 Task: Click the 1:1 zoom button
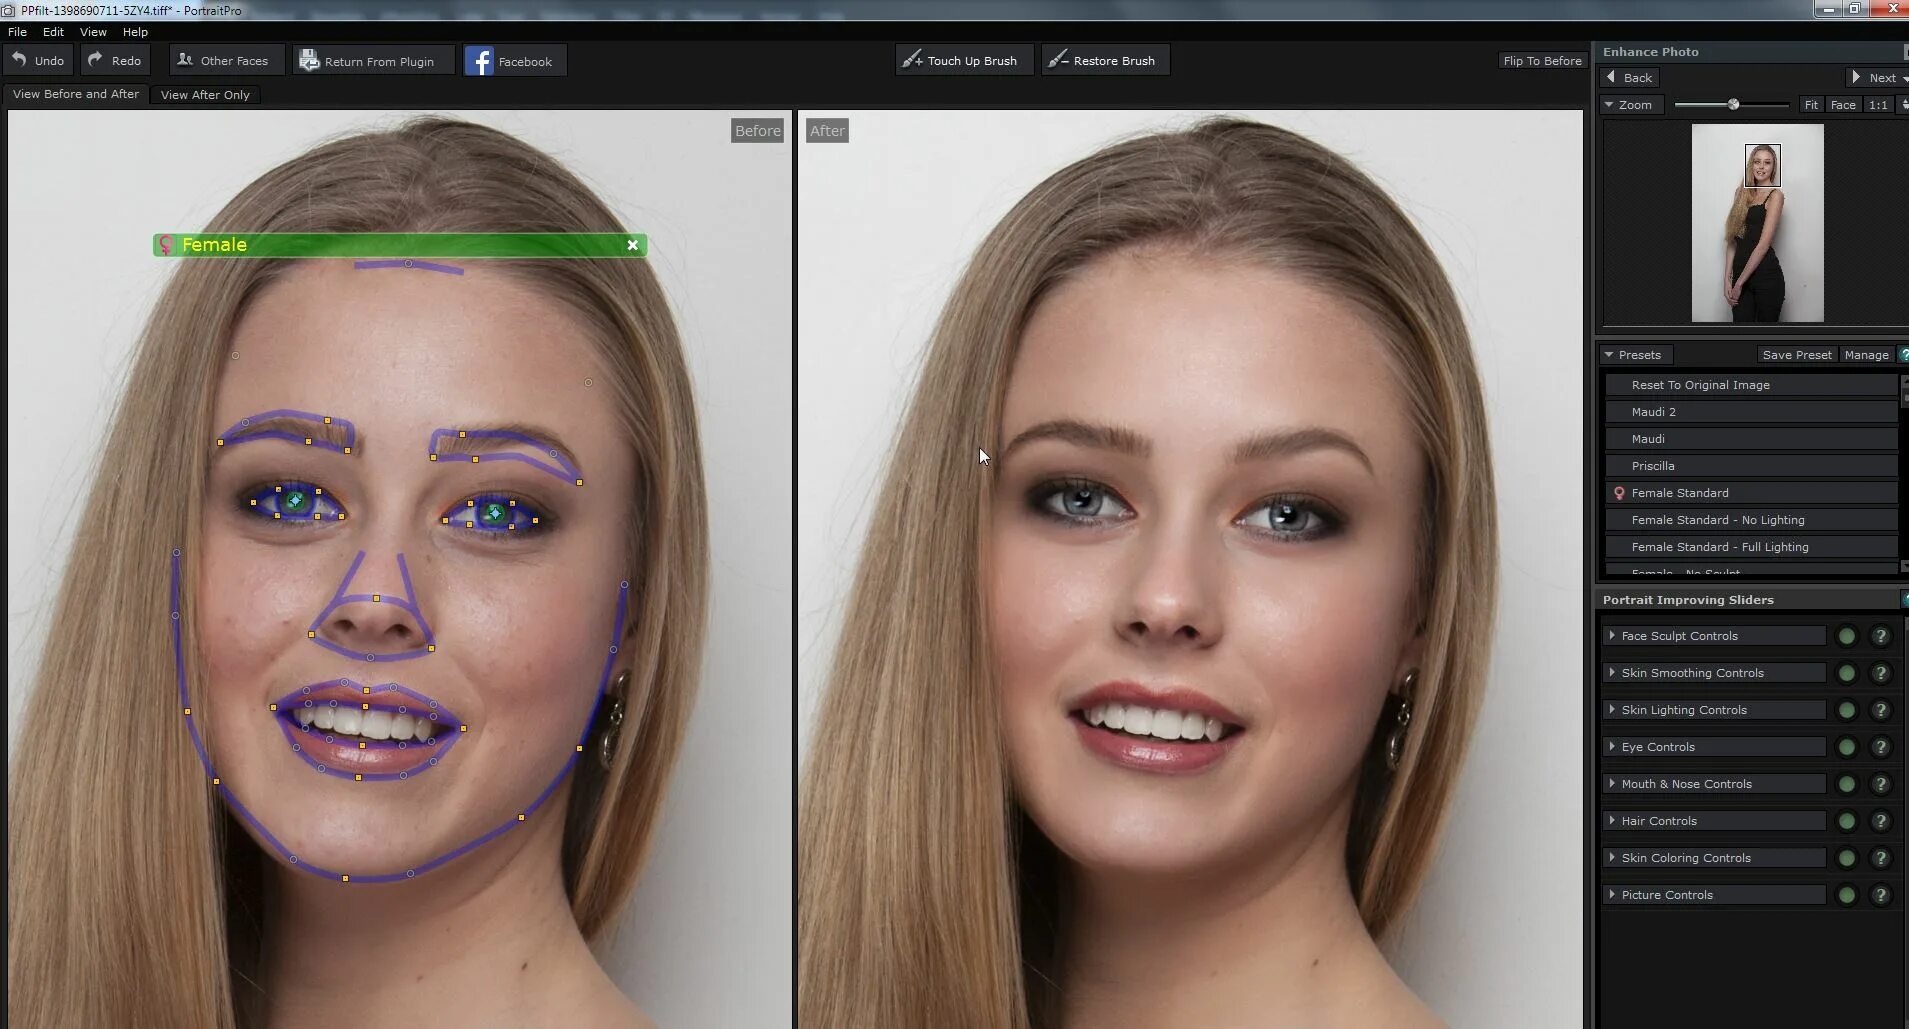[x=1878, y=105]
